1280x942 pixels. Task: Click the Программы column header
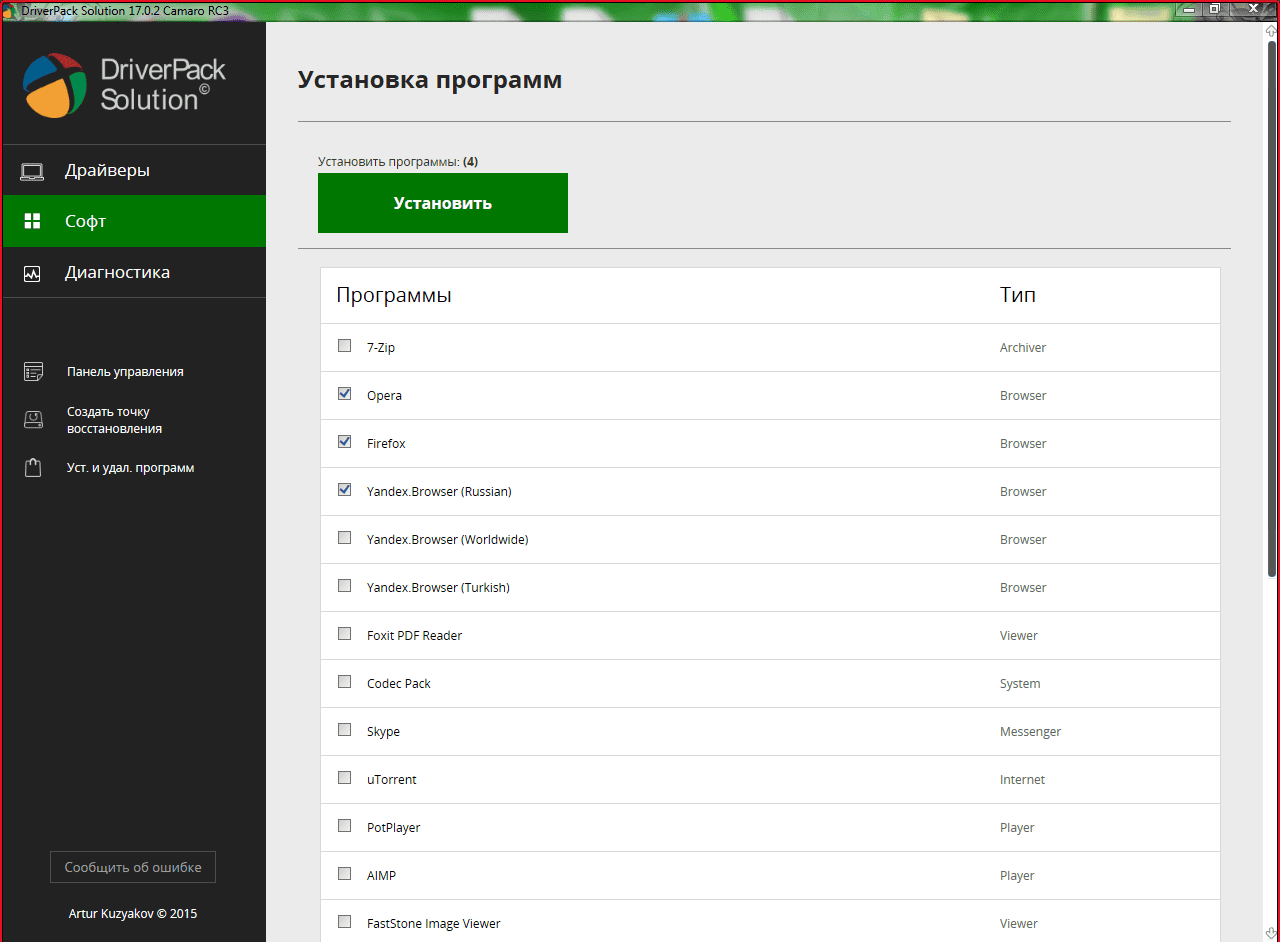pyautogui.click(x=394, y=295)
